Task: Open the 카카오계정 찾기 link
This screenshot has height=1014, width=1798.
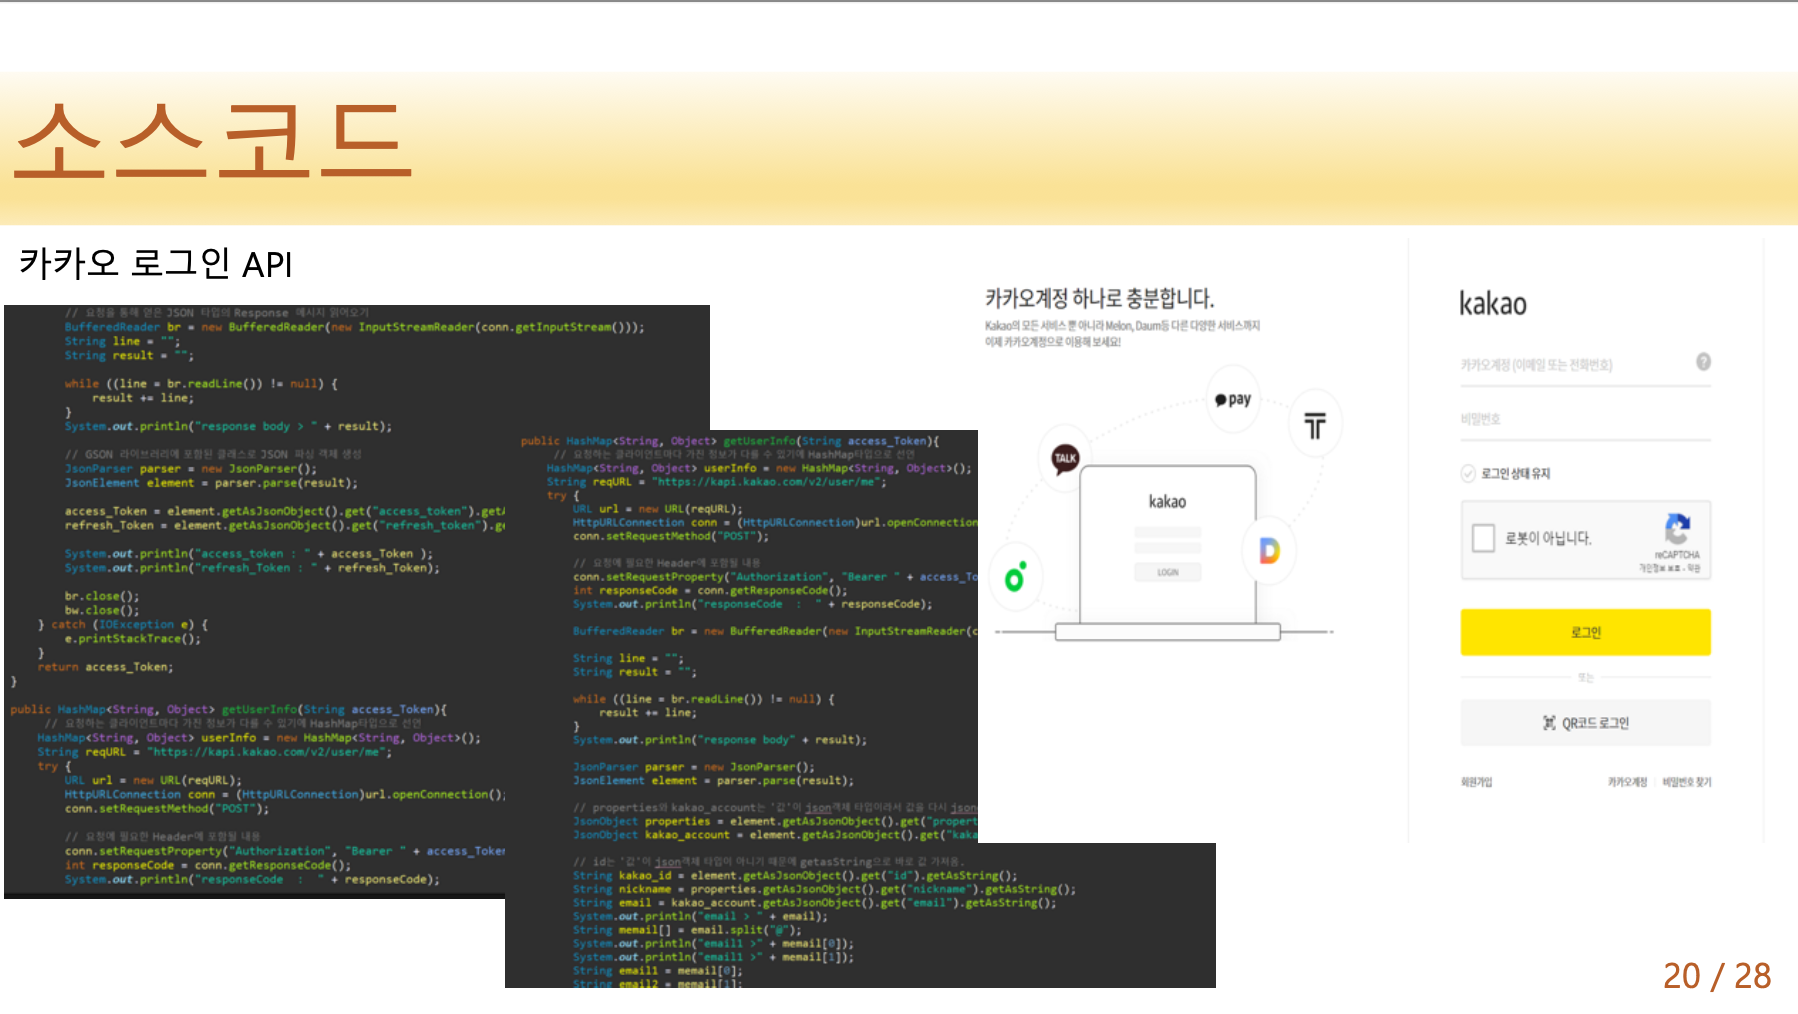Action: (1627, 782)
